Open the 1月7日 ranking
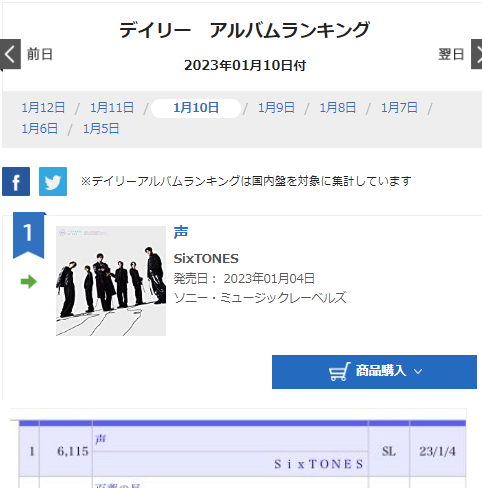 [x=399, y=108]
